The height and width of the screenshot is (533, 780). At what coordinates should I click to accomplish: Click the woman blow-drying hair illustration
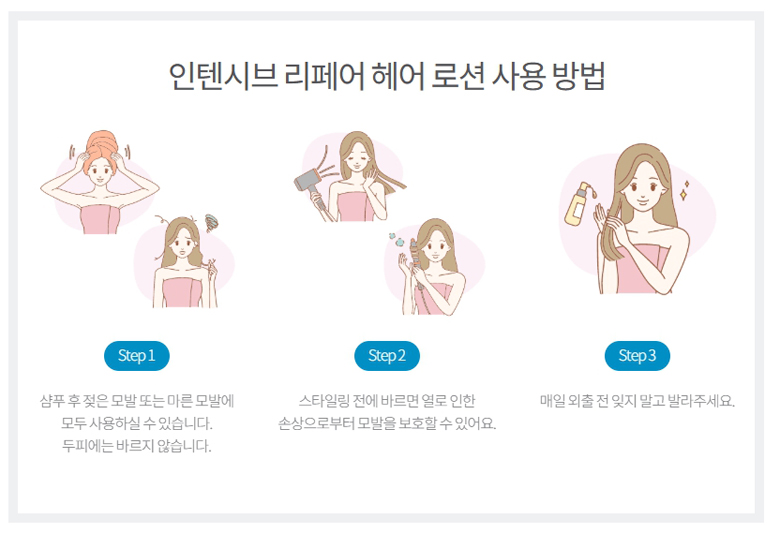point(351,177)
